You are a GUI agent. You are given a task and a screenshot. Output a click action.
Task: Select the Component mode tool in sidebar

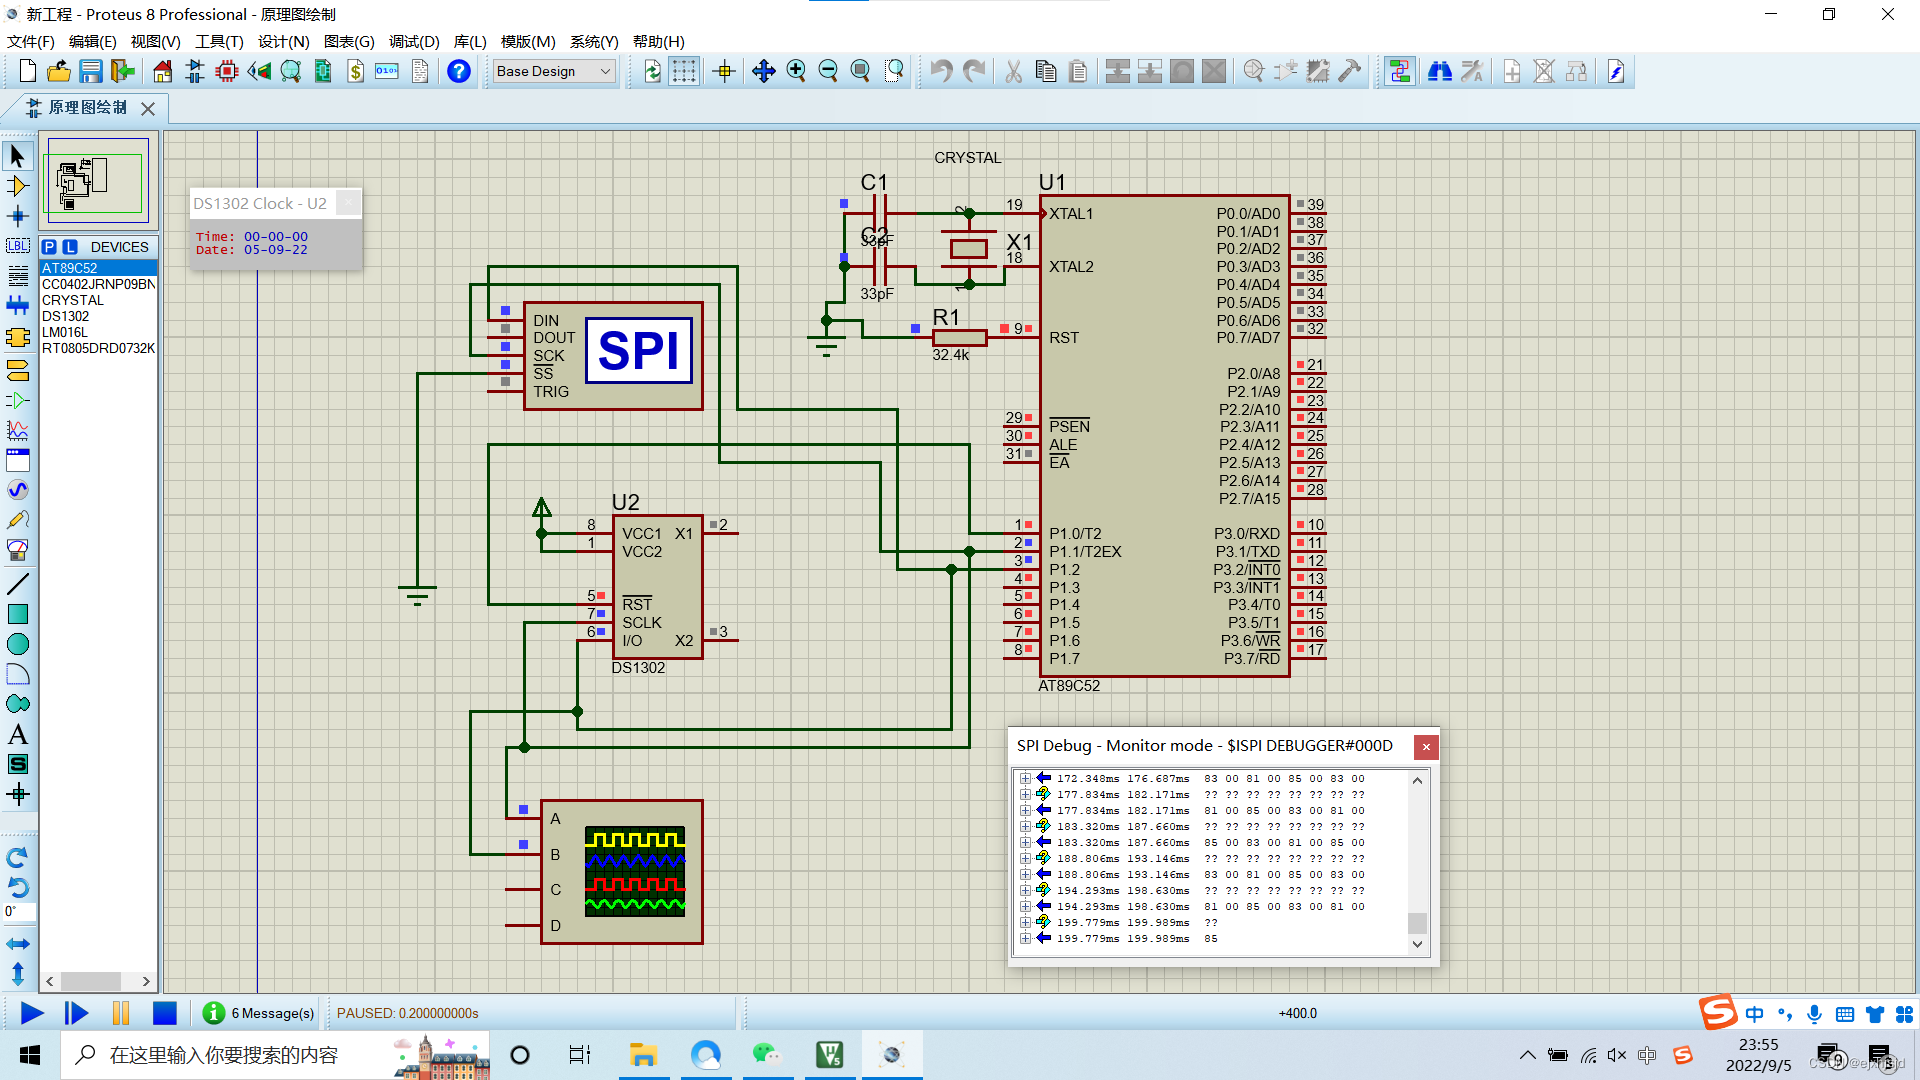[17, 186]
